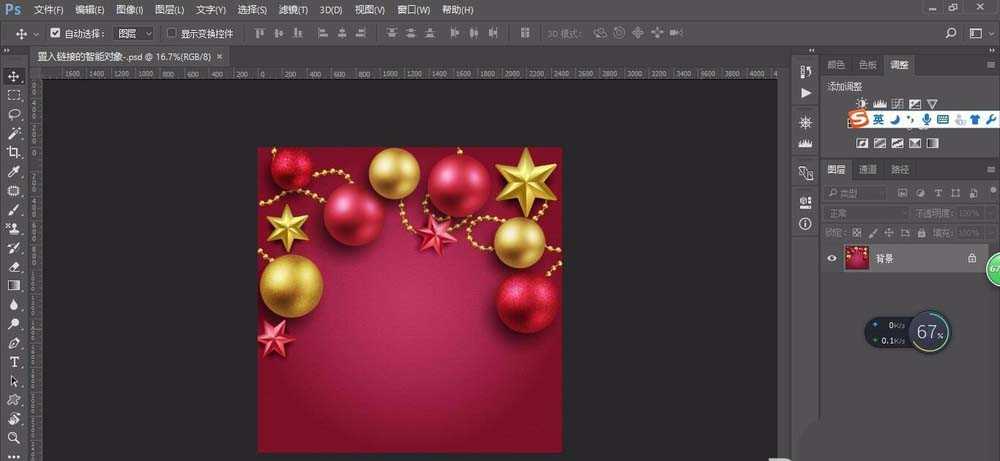Activate the Horizontal Type tool
The image size is (1000, 461).
pyautogui.click(x=14, y=362)
